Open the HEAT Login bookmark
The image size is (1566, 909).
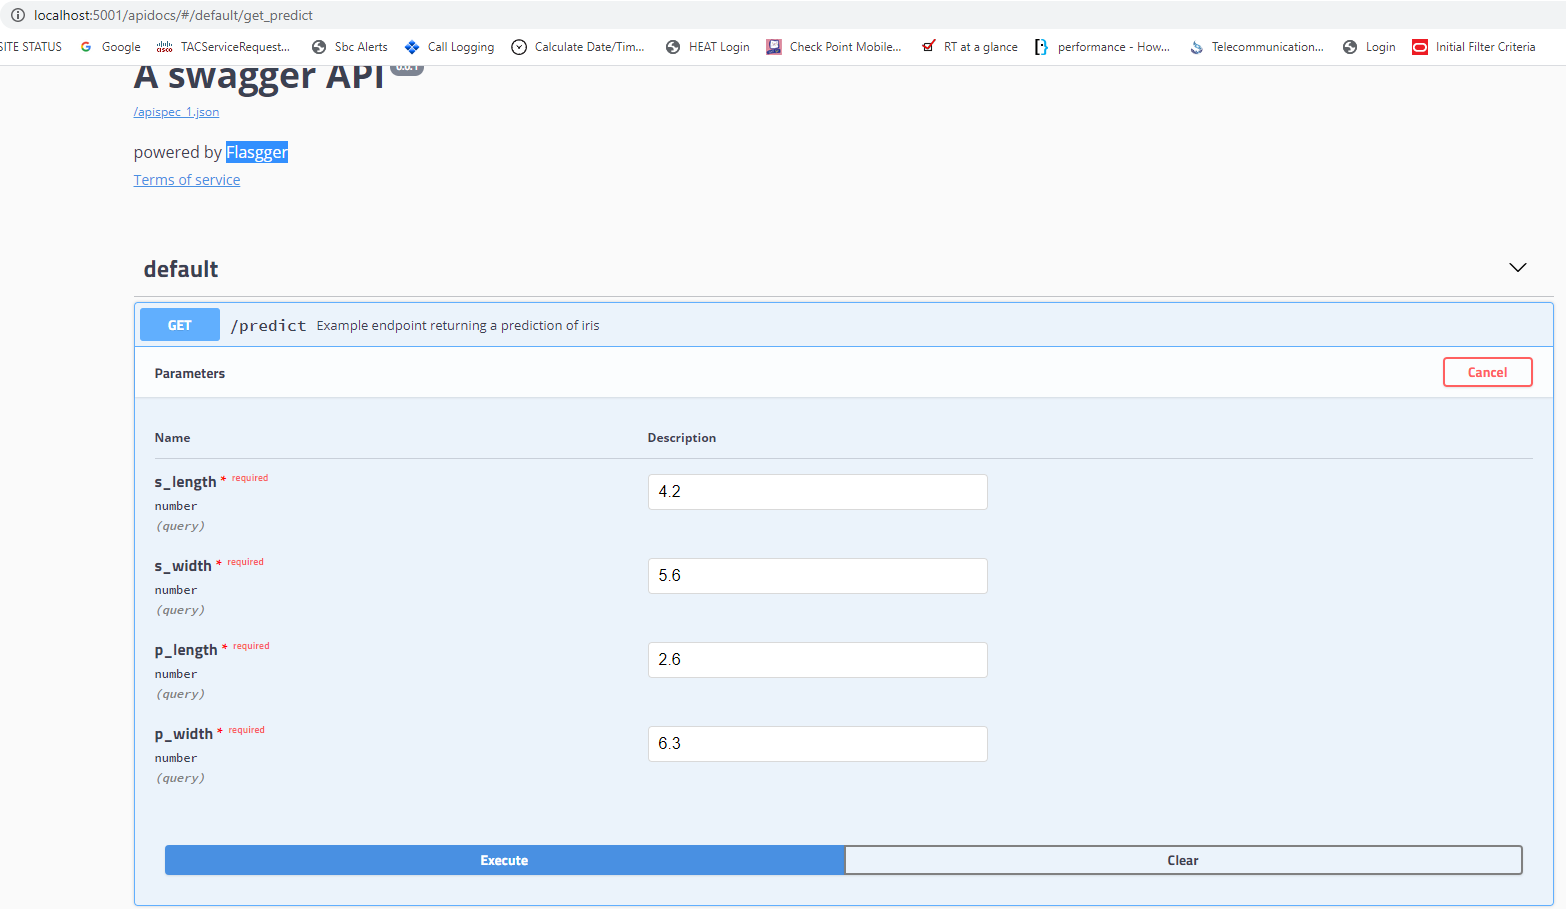pos(707,47)
